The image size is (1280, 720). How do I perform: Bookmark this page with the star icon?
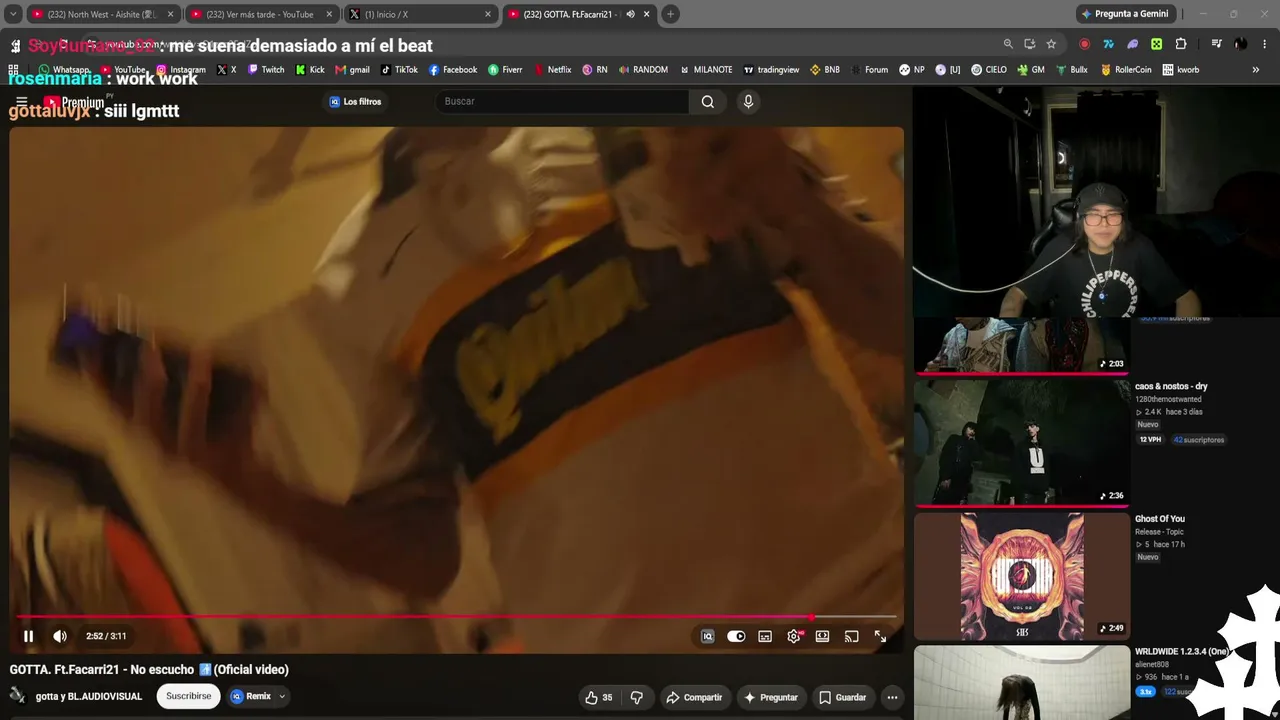click(1051, 44)
